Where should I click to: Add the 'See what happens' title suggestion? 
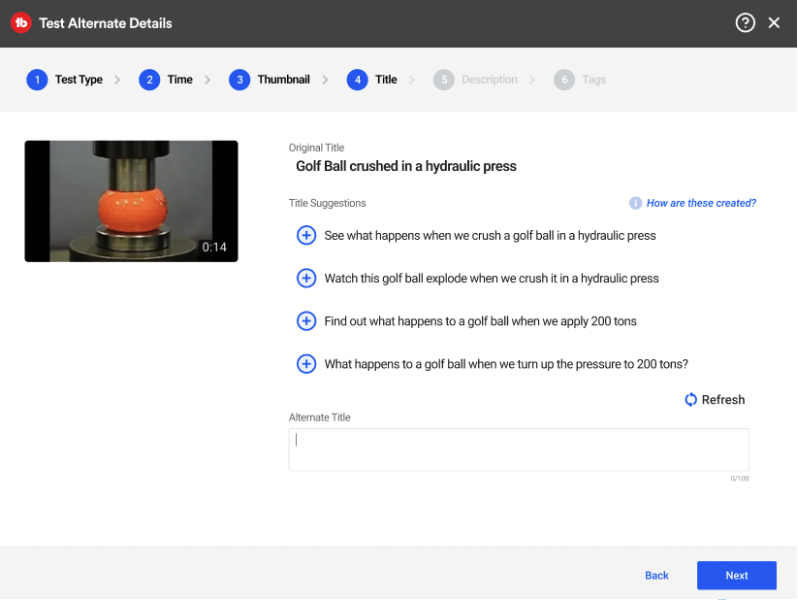(x=307, y=236)
